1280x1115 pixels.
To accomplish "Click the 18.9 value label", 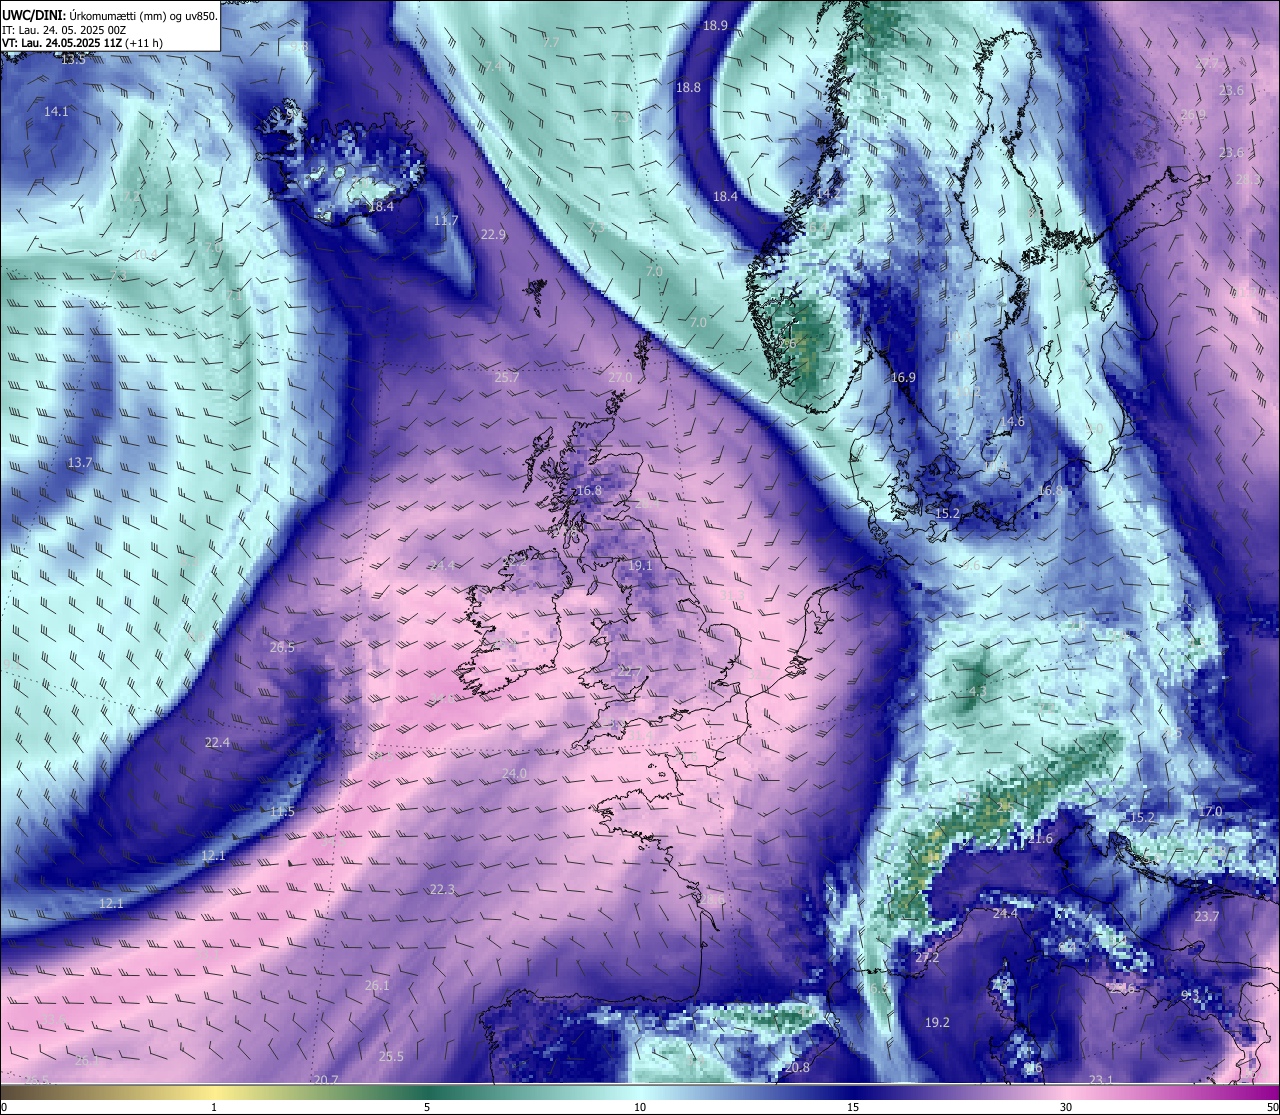I will click(x=715, y=26).
